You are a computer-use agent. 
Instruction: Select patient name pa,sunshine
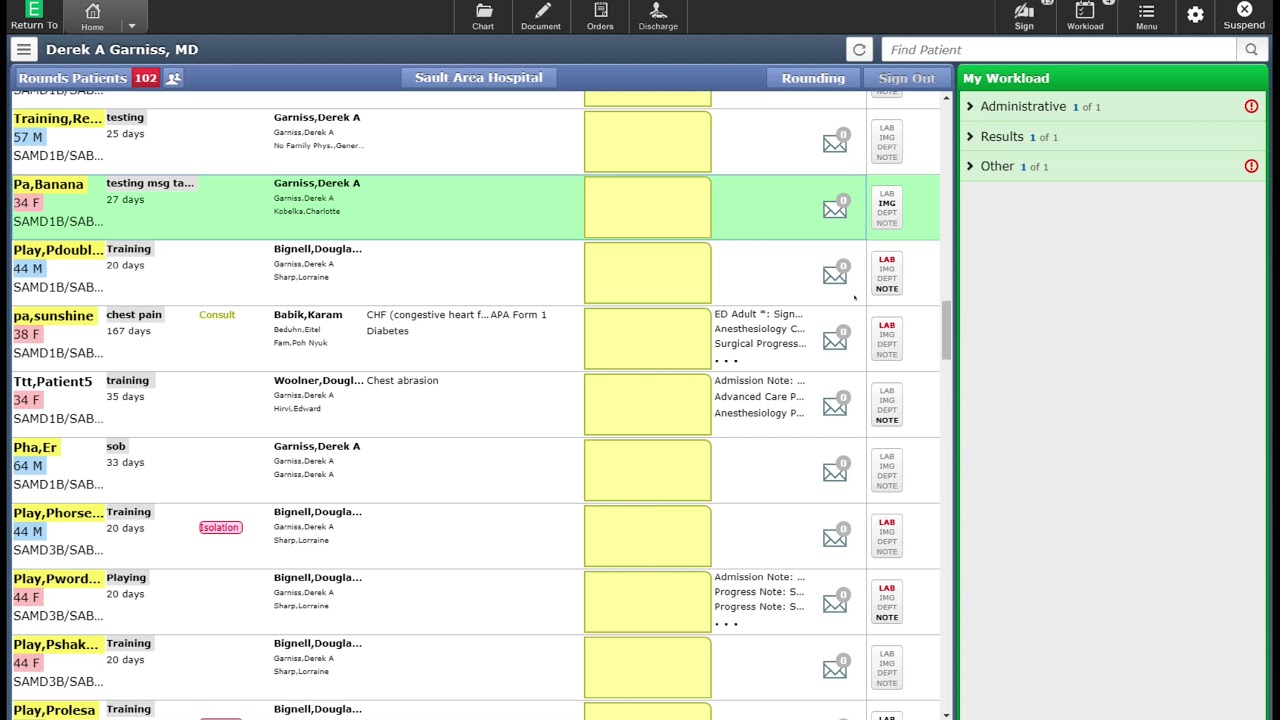coord(53,316)
